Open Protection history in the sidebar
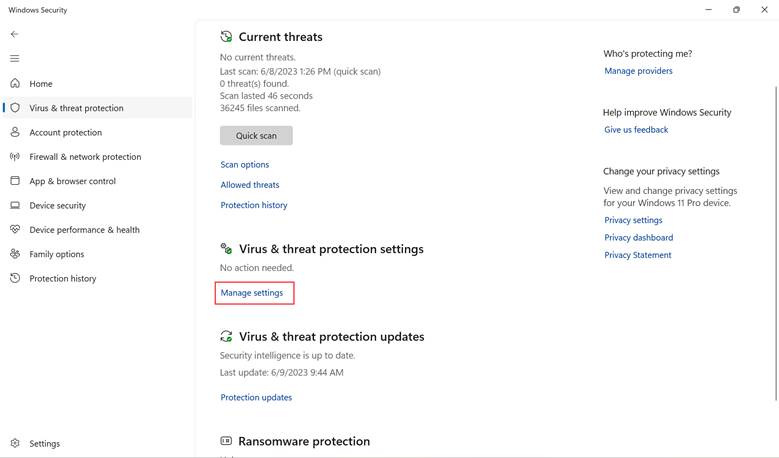Image resolution: width=779 pixels, height=458 pixels. click(63, 279)
